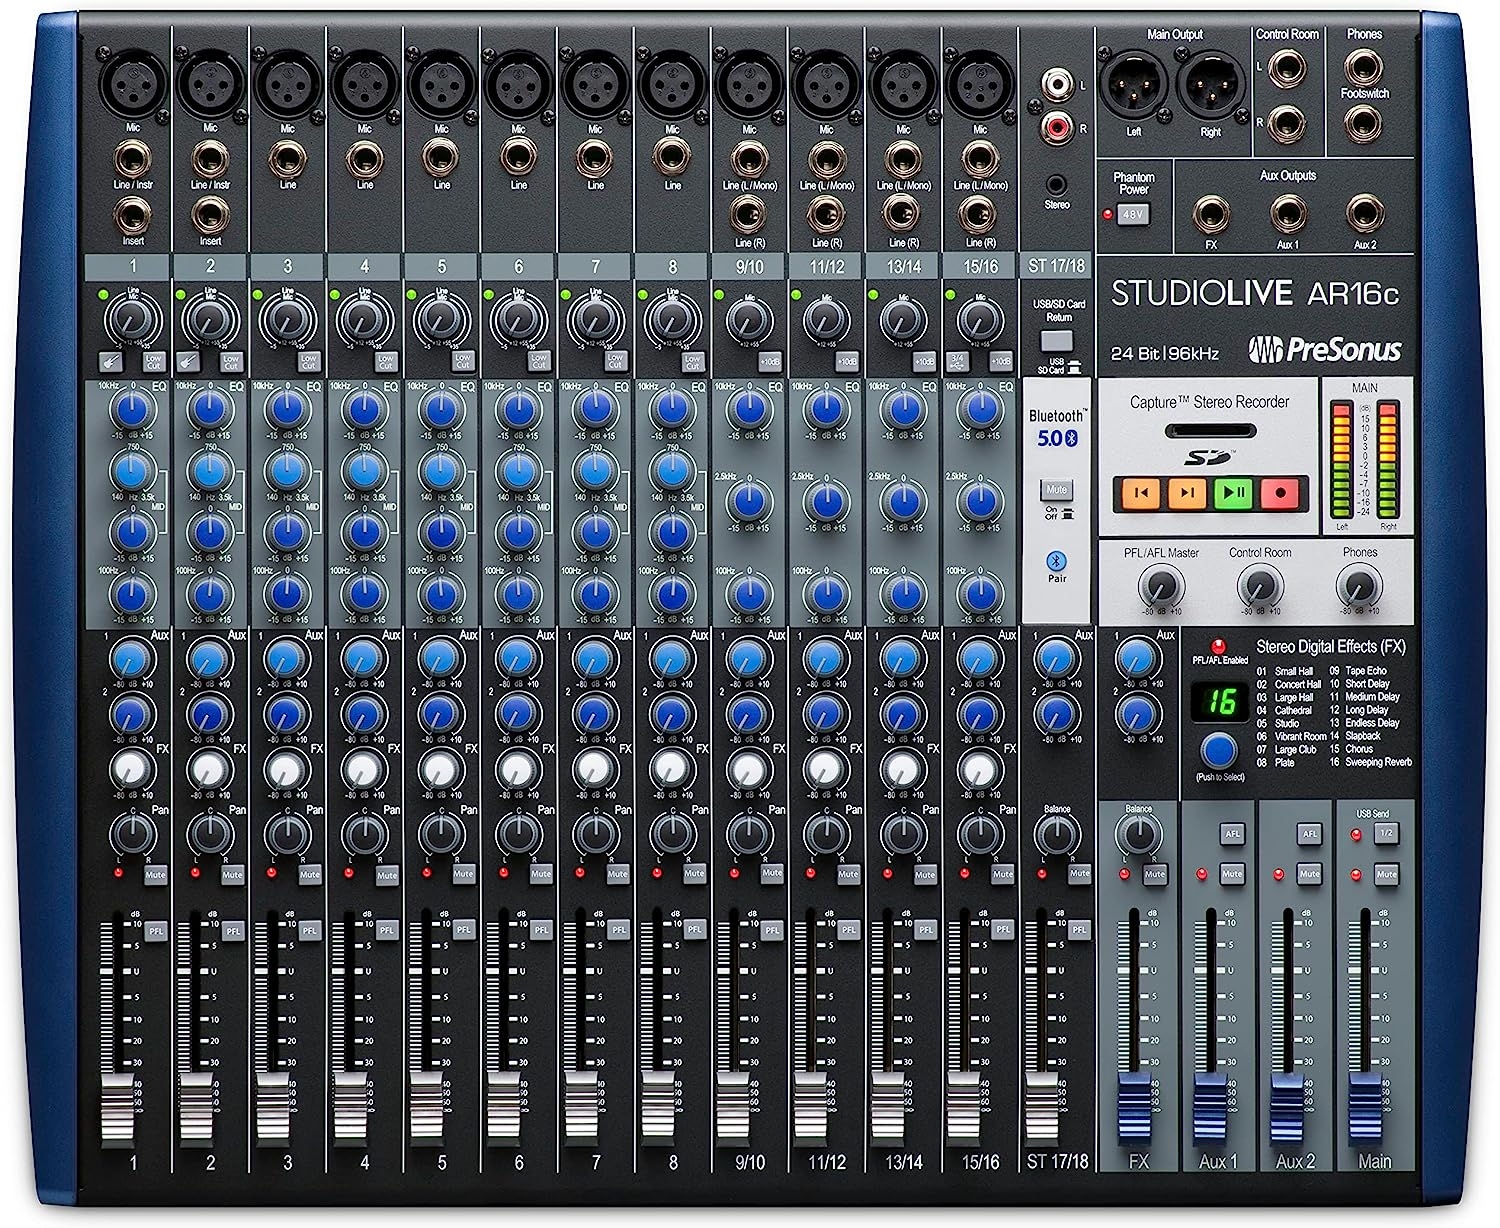Engage the +10dB button on channel 13/14
Image resolution: width=1500 pixels, height=1228 pixels.
(924, 361)
